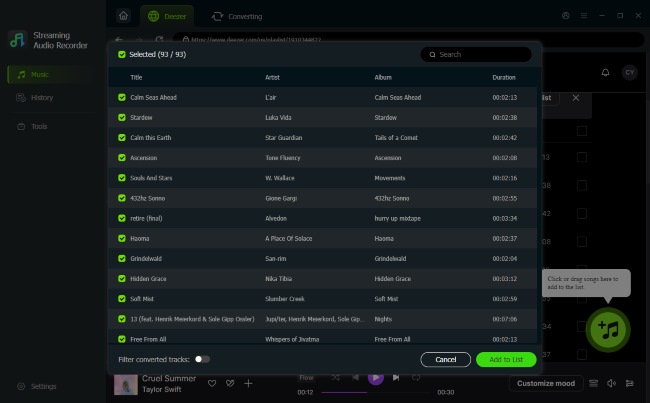The image size is (650, 403).
Task: Uncheck the Free From All track
Action: (122, 339)
